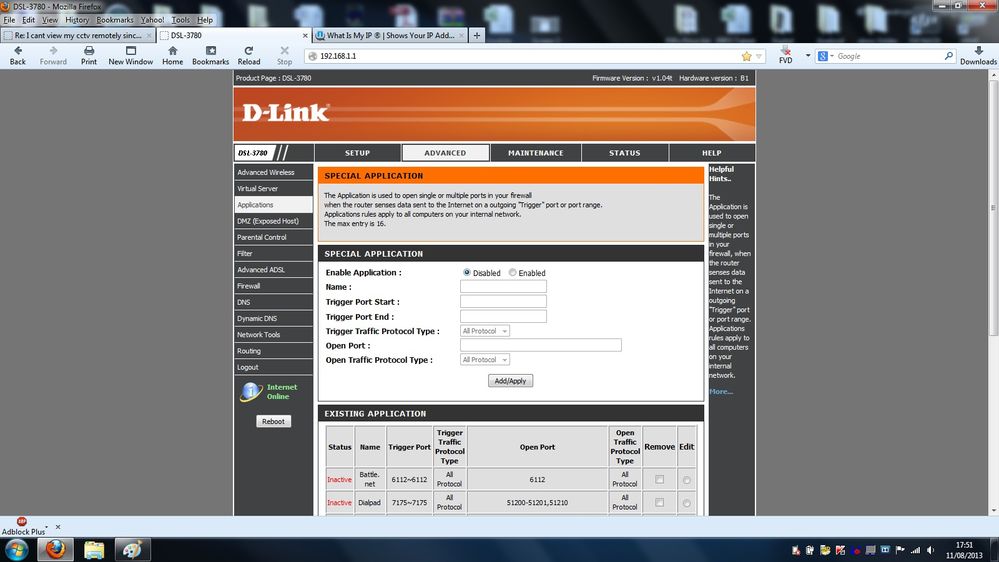The width and height of the screenshot is (999, 562).
Task: Click the Action Center flag tray icon
Action: pos(900,550)
